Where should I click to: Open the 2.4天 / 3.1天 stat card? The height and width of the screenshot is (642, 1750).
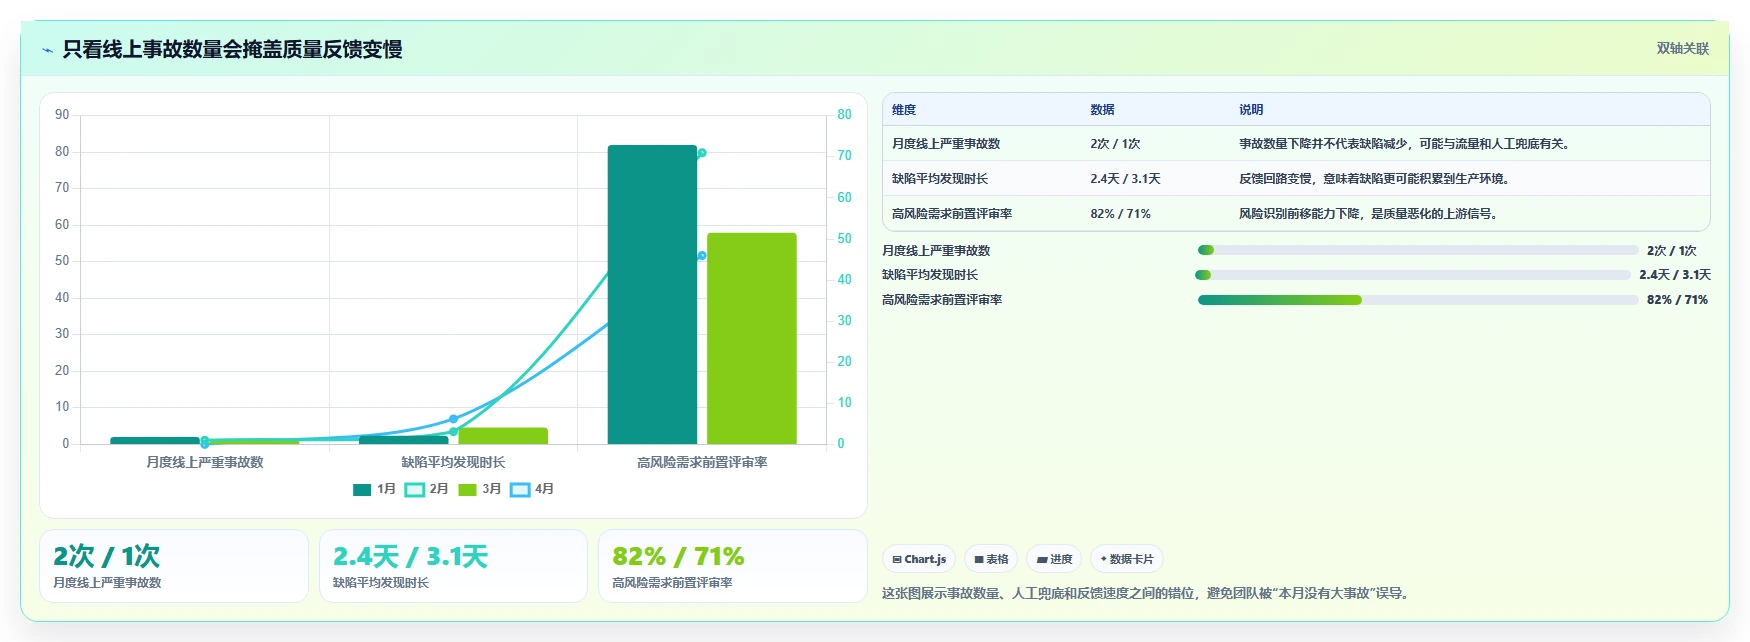coord(453,566)
